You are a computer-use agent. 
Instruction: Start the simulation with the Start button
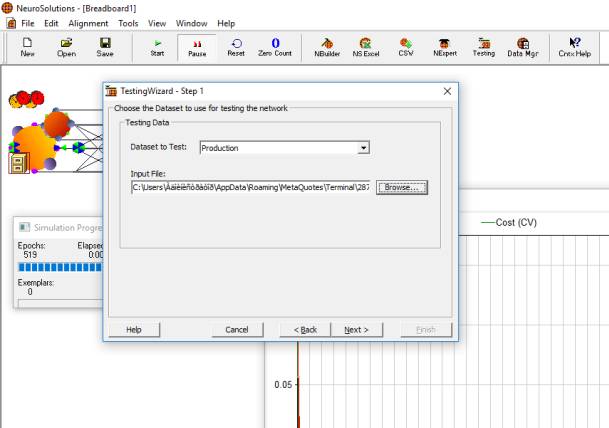point(157,47)
